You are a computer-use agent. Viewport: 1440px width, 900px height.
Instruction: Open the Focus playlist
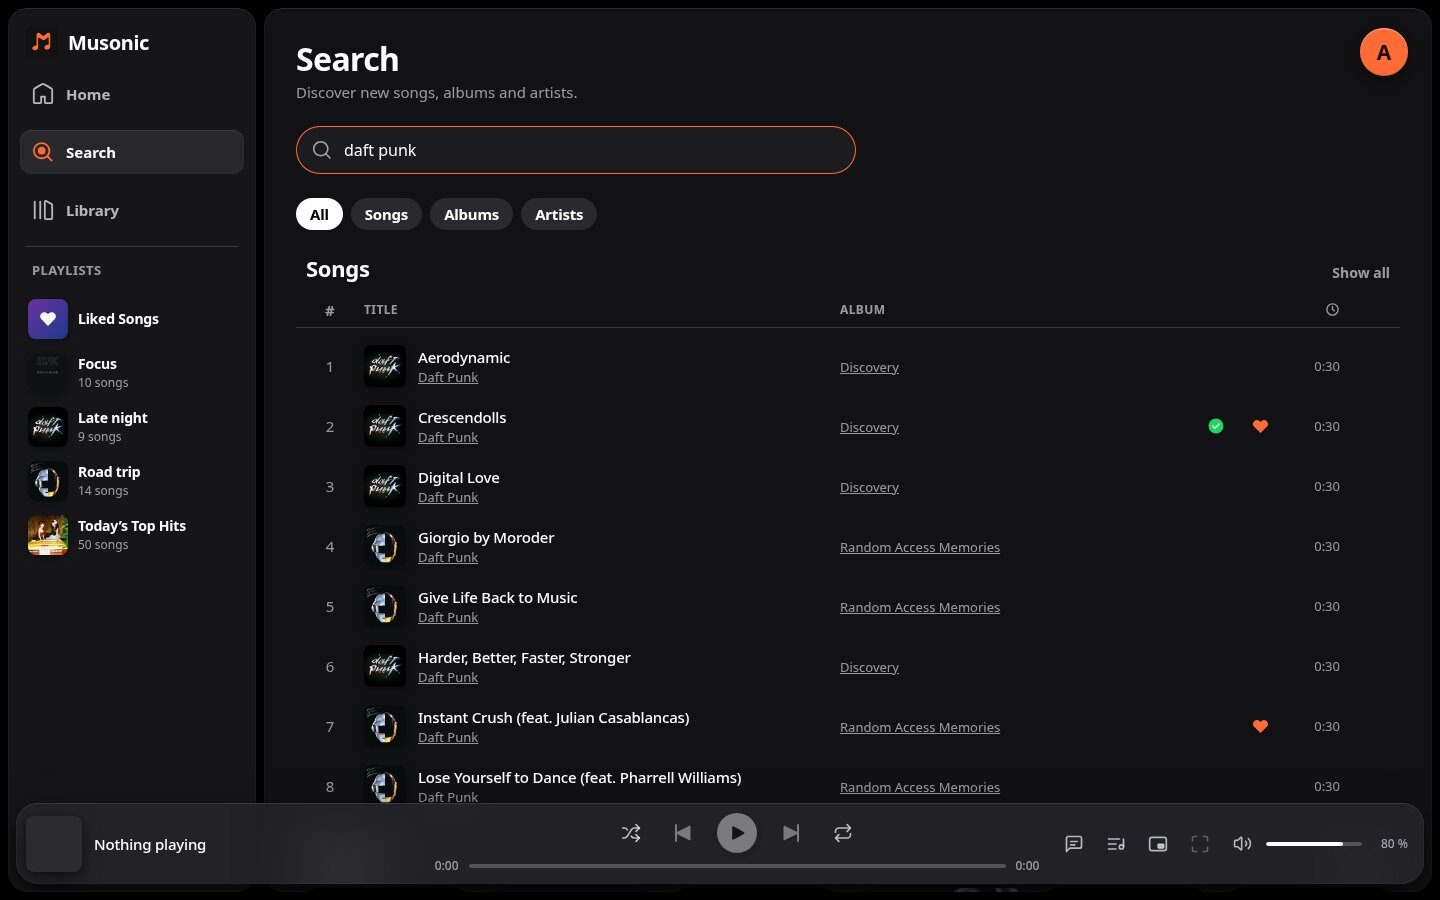point(132,373)
